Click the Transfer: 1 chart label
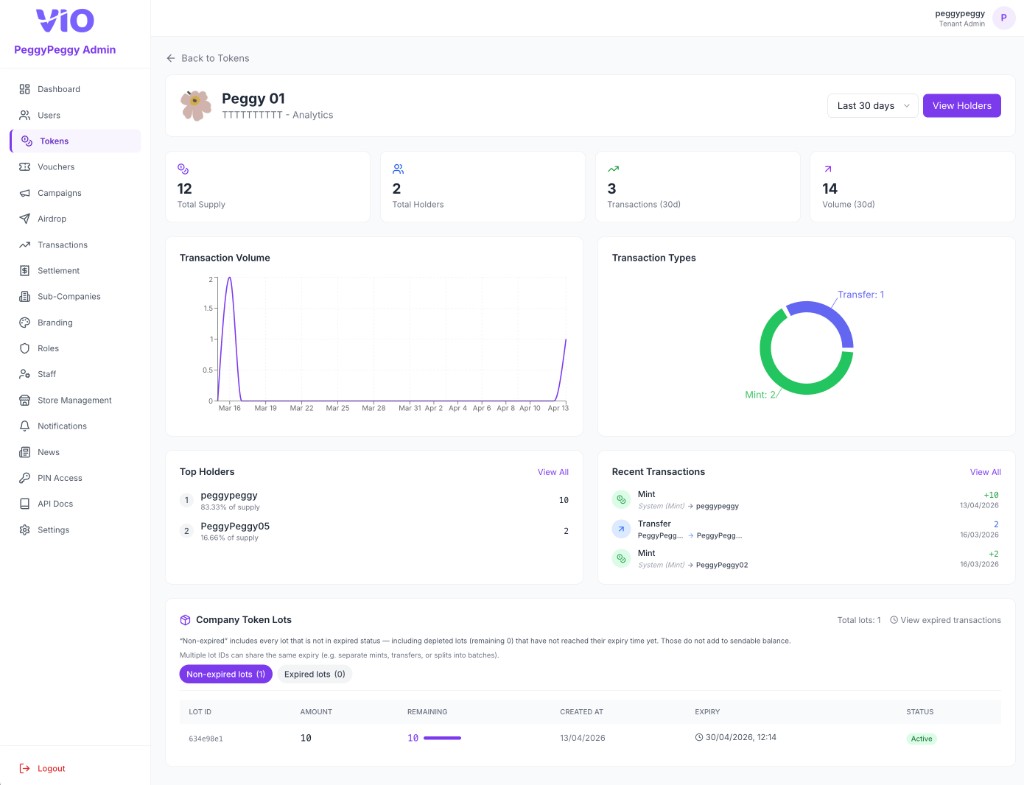1024x785 pixels. click(x=861, y=295)
